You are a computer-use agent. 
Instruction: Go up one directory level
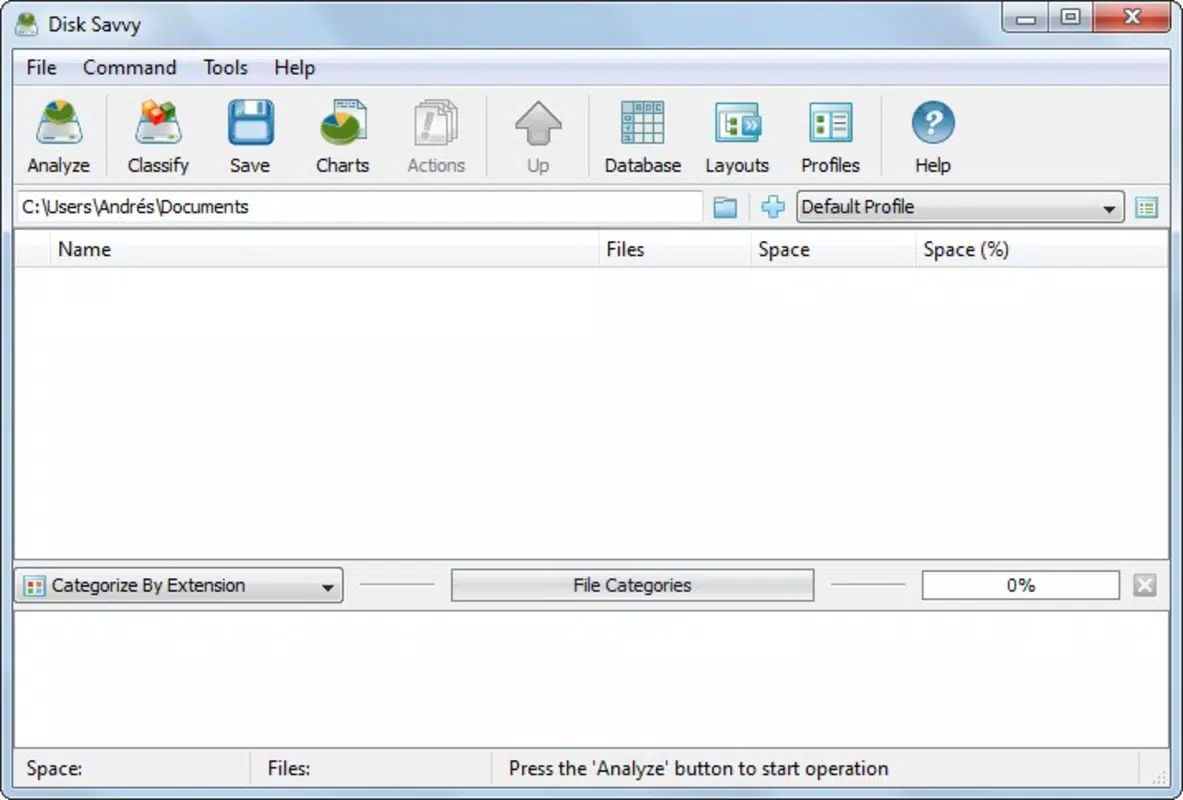(538, 137)
